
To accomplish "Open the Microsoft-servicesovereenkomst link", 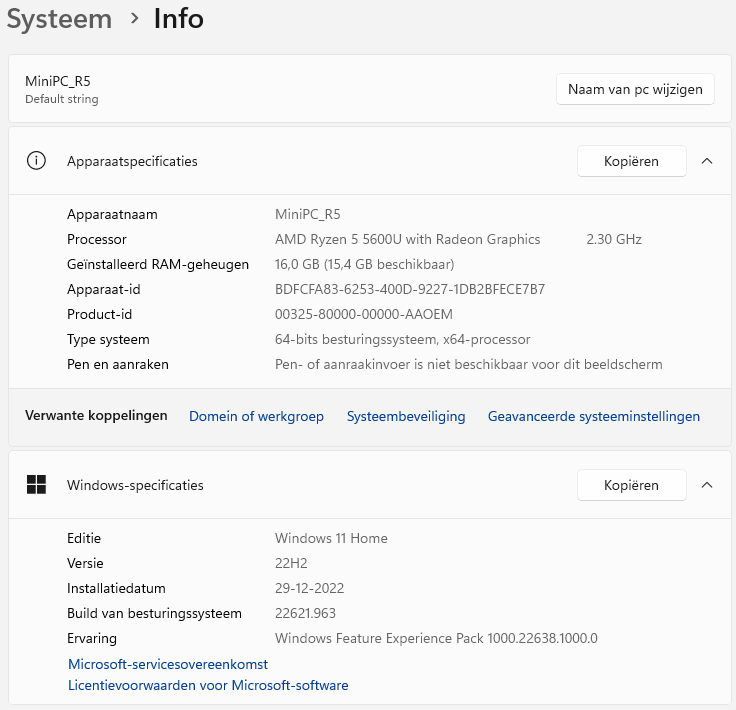I will pyautogui.click(x=168, y=664).
